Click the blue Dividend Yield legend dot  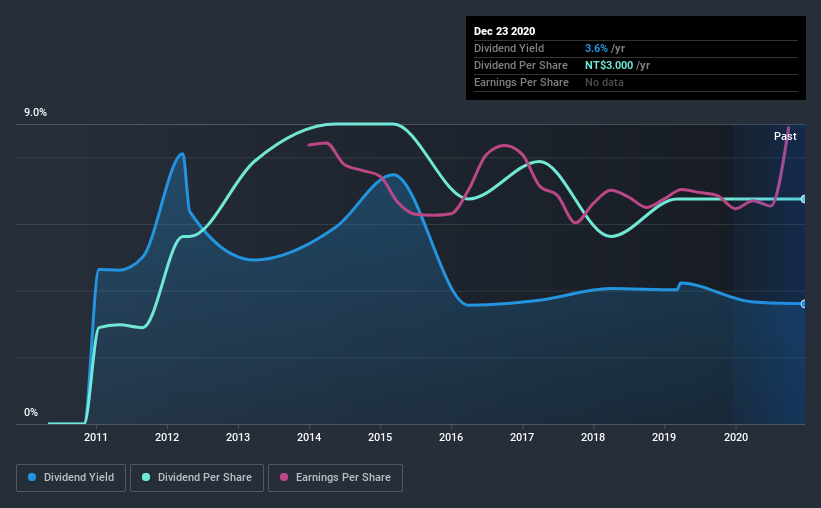tap(32, 477)
